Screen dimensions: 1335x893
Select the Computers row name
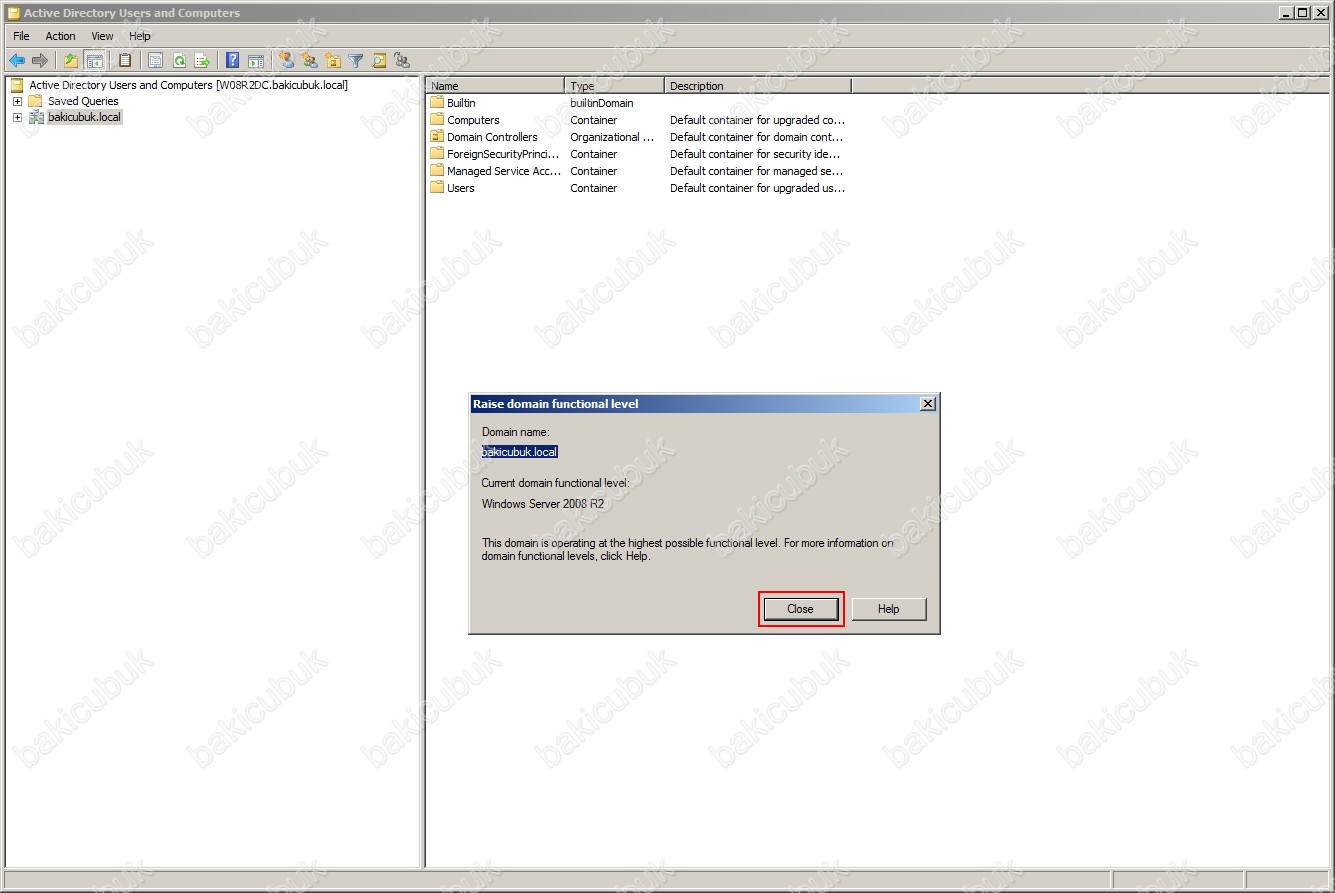pyautogui.click(x=473, y=120)
